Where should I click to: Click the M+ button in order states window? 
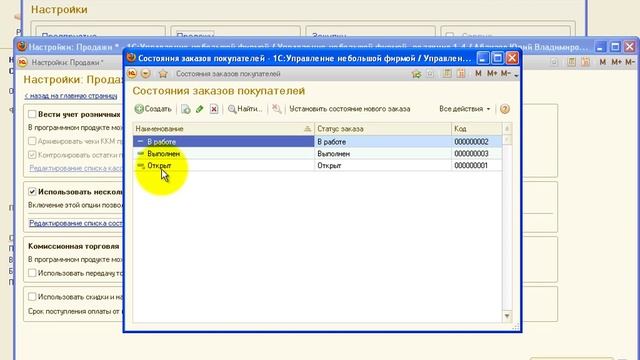(492, 74)
